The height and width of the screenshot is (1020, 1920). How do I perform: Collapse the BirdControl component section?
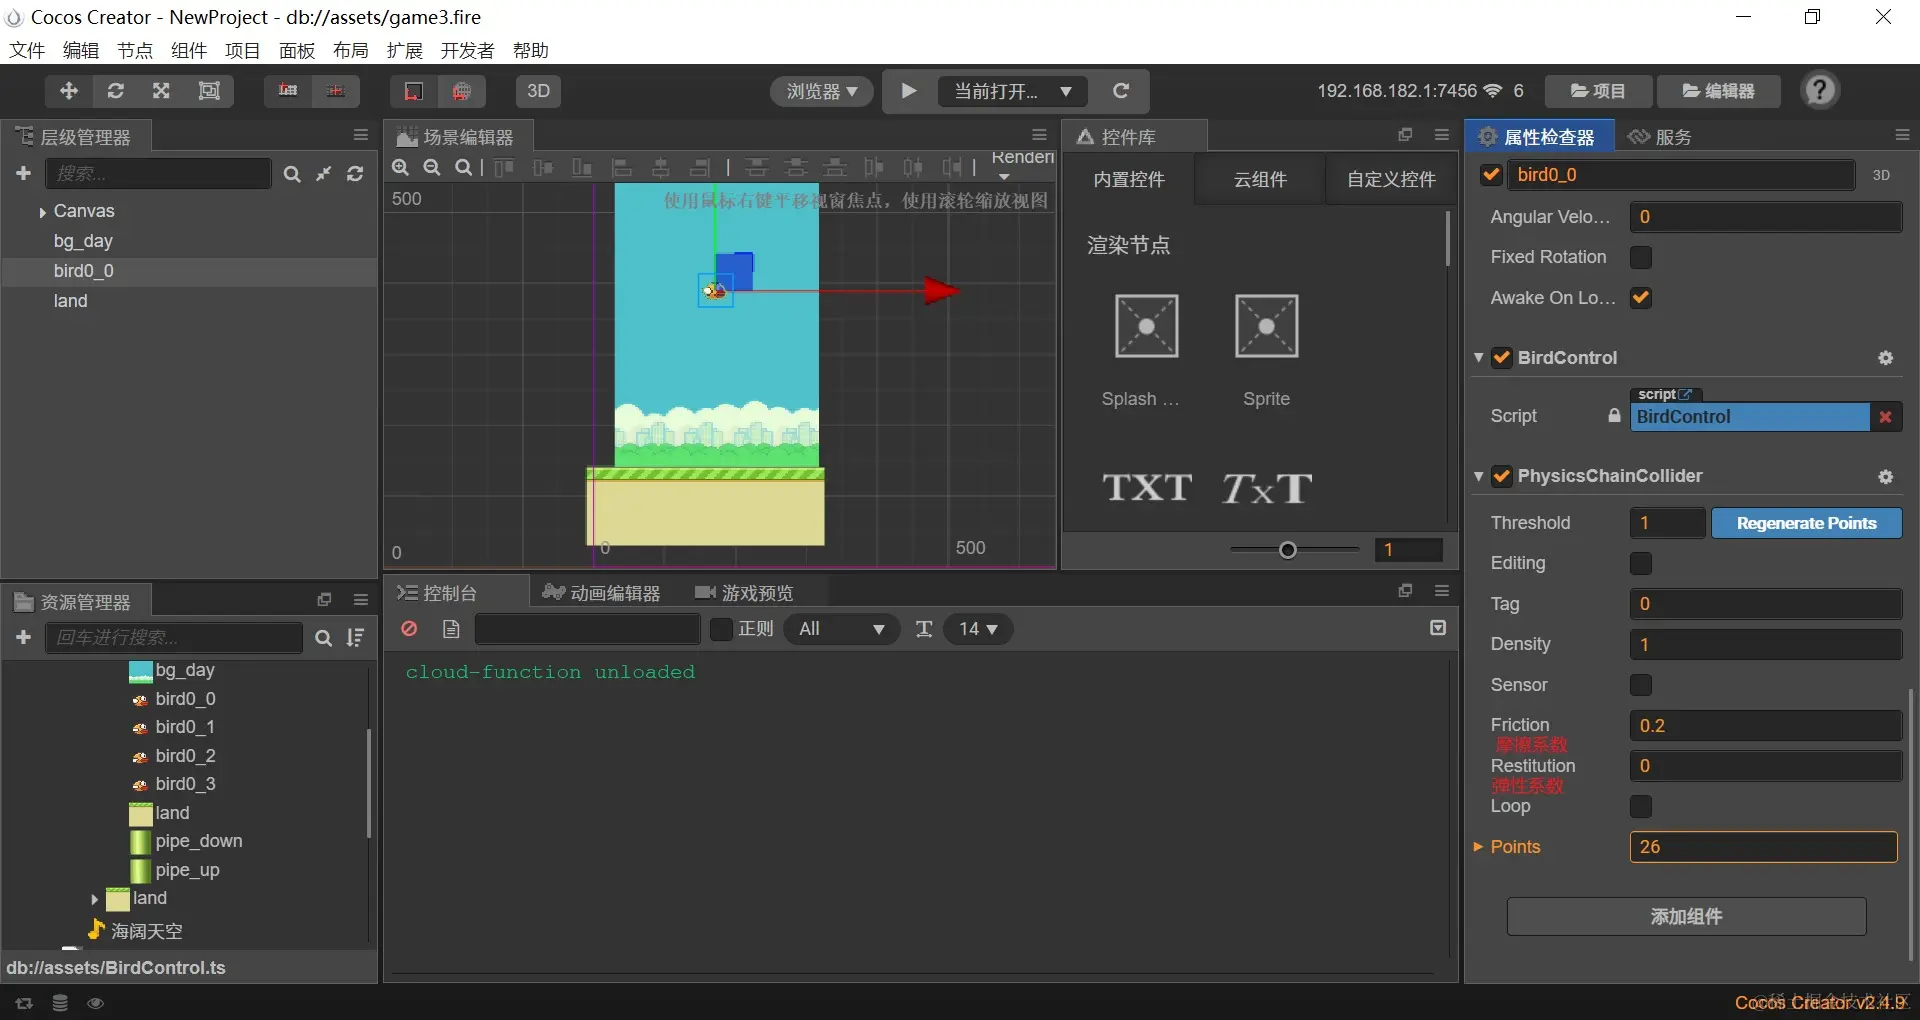click(x=1479, y=358)
